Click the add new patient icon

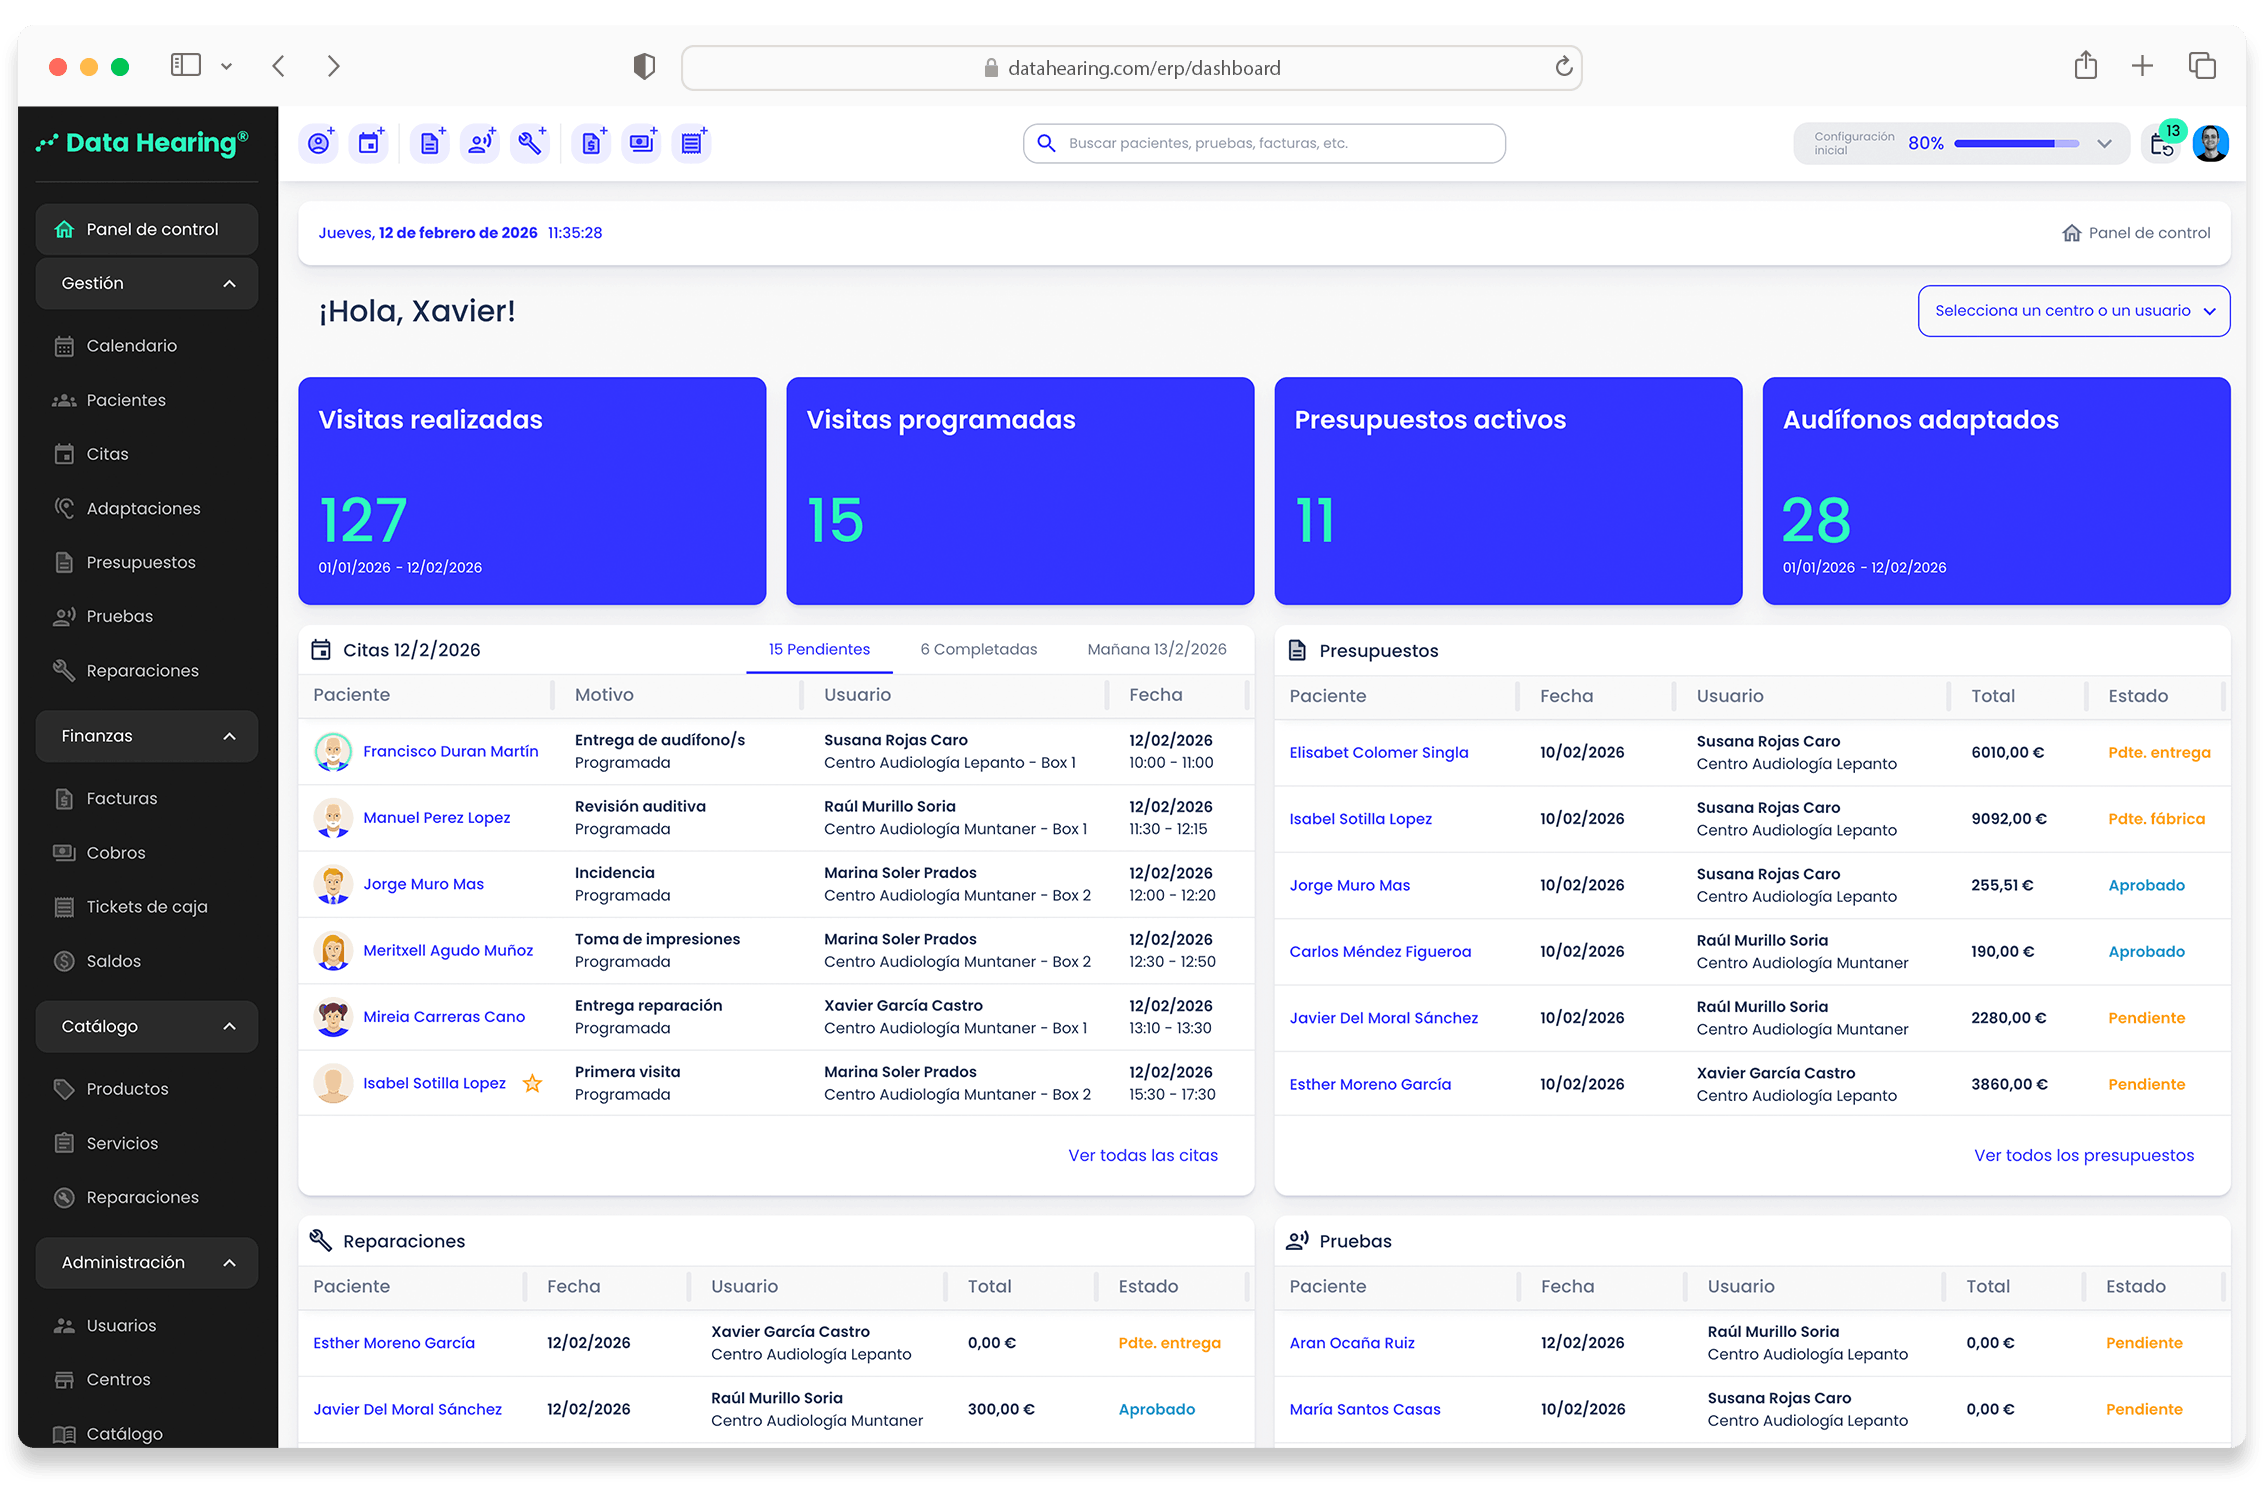tap(320, 143)
